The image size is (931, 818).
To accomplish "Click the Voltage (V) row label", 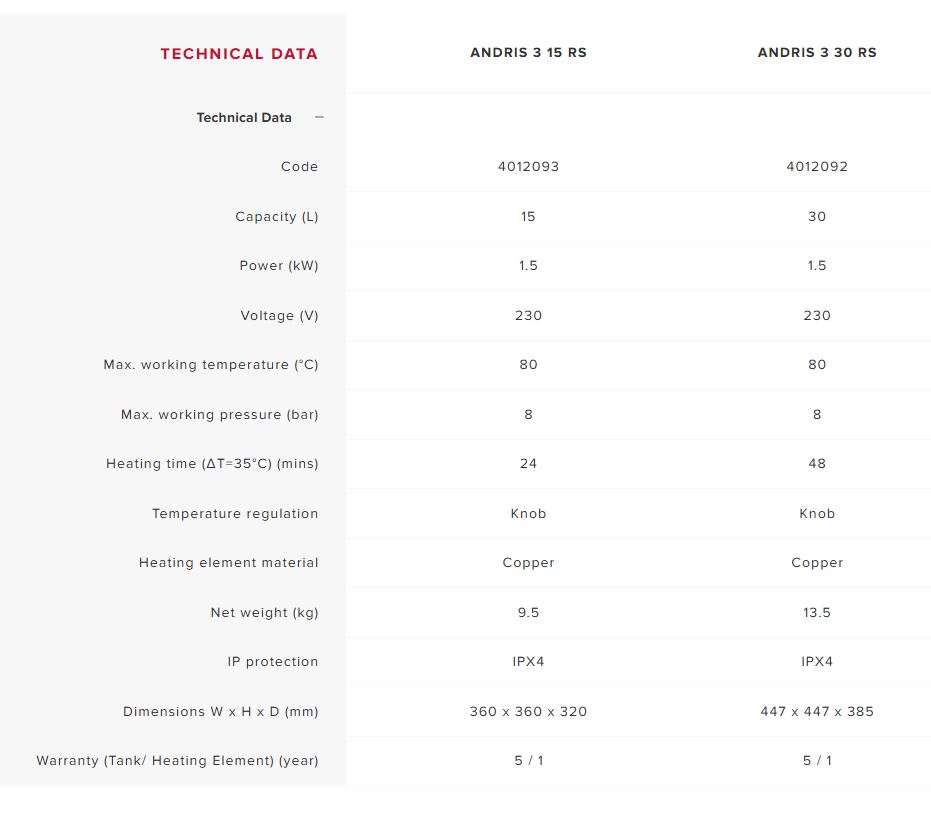I will [x=280, y=315].
